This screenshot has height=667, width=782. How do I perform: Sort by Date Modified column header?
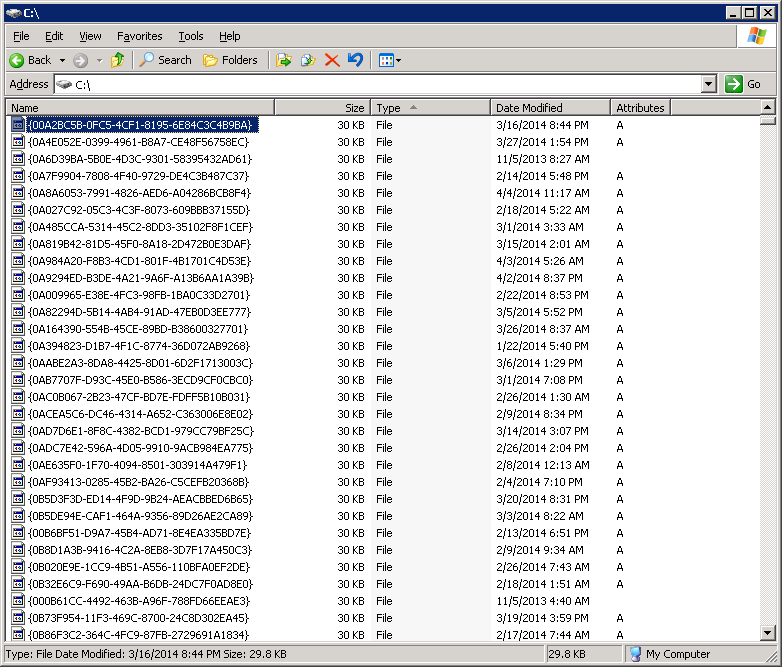tap(551, 108)
